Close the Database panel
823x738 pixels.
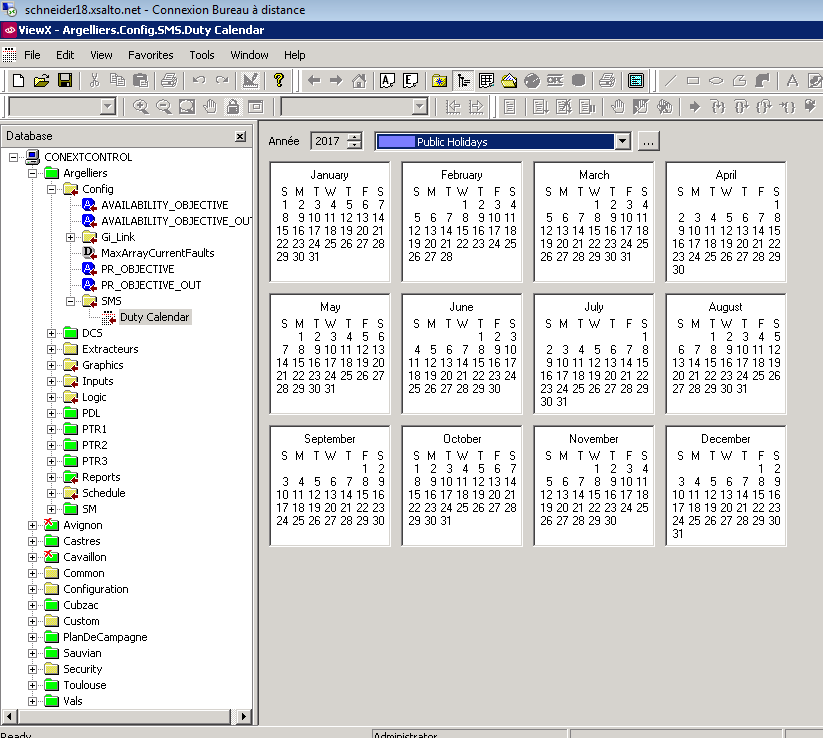point(240,136)
